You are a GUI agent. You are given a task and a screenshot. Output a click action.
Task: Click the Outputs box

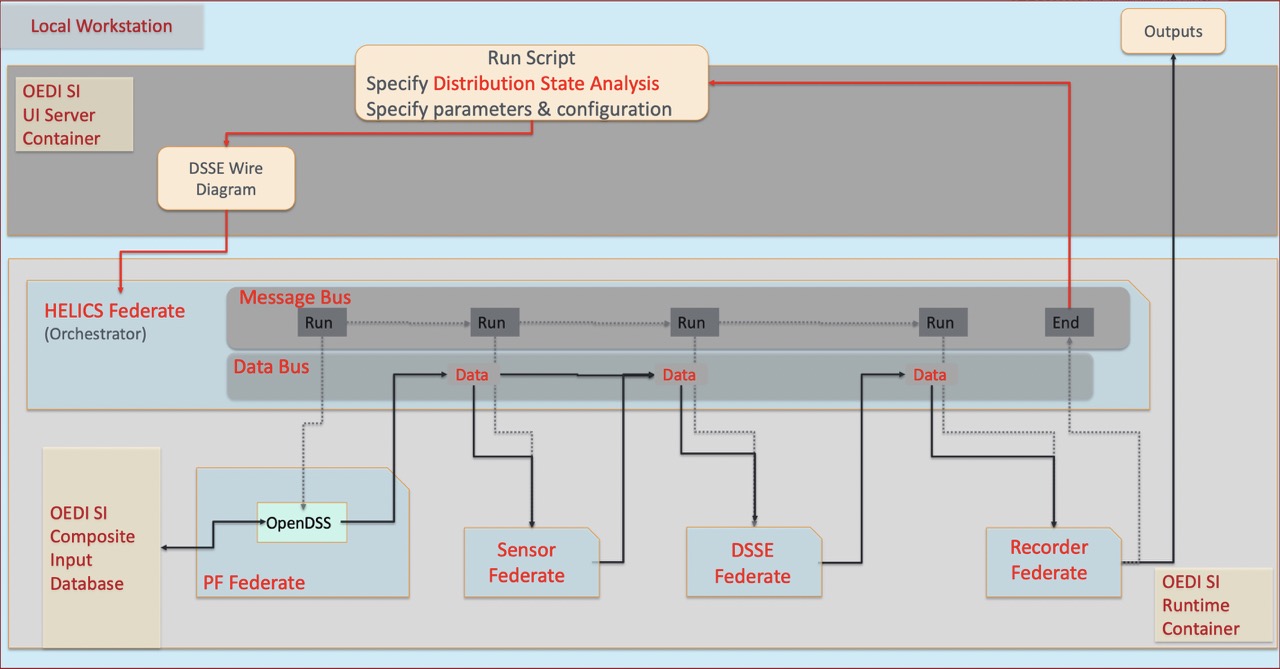(1173, 32)
